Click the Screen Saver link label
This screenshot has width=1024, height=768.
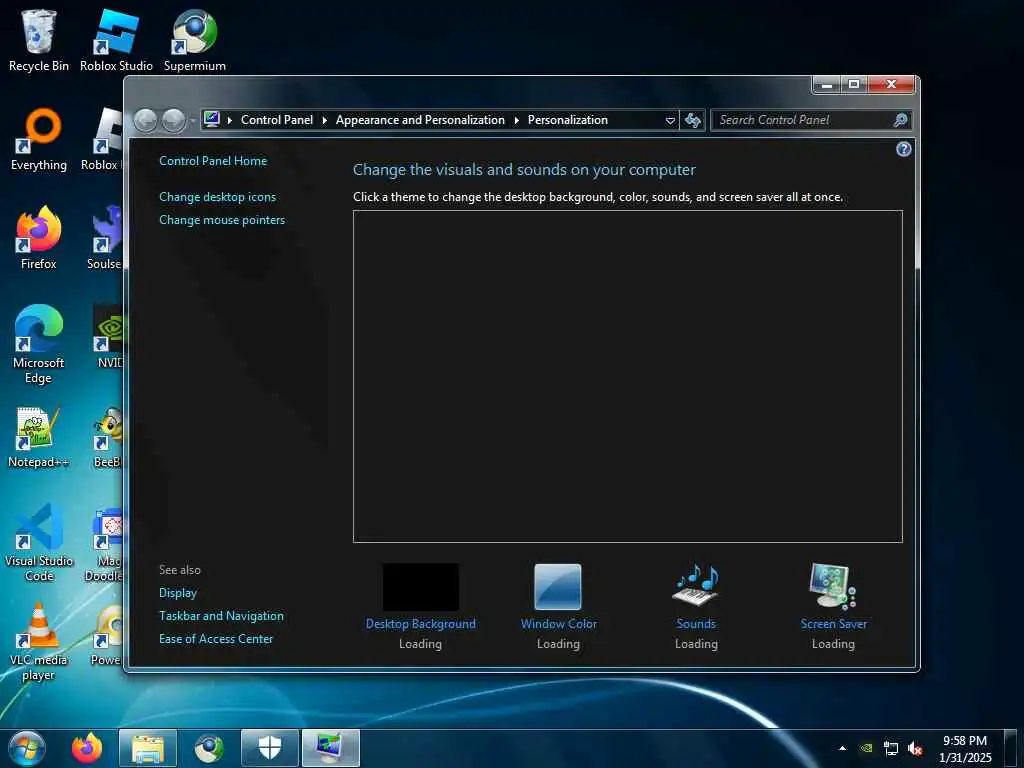(x=833, y=624)
